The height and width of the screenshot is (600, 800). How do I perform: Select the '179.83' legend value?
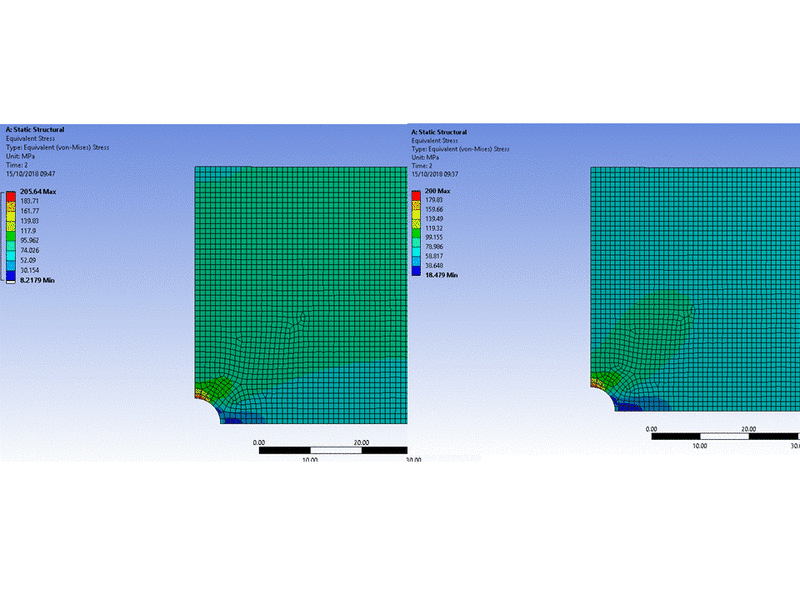point(434,200)
